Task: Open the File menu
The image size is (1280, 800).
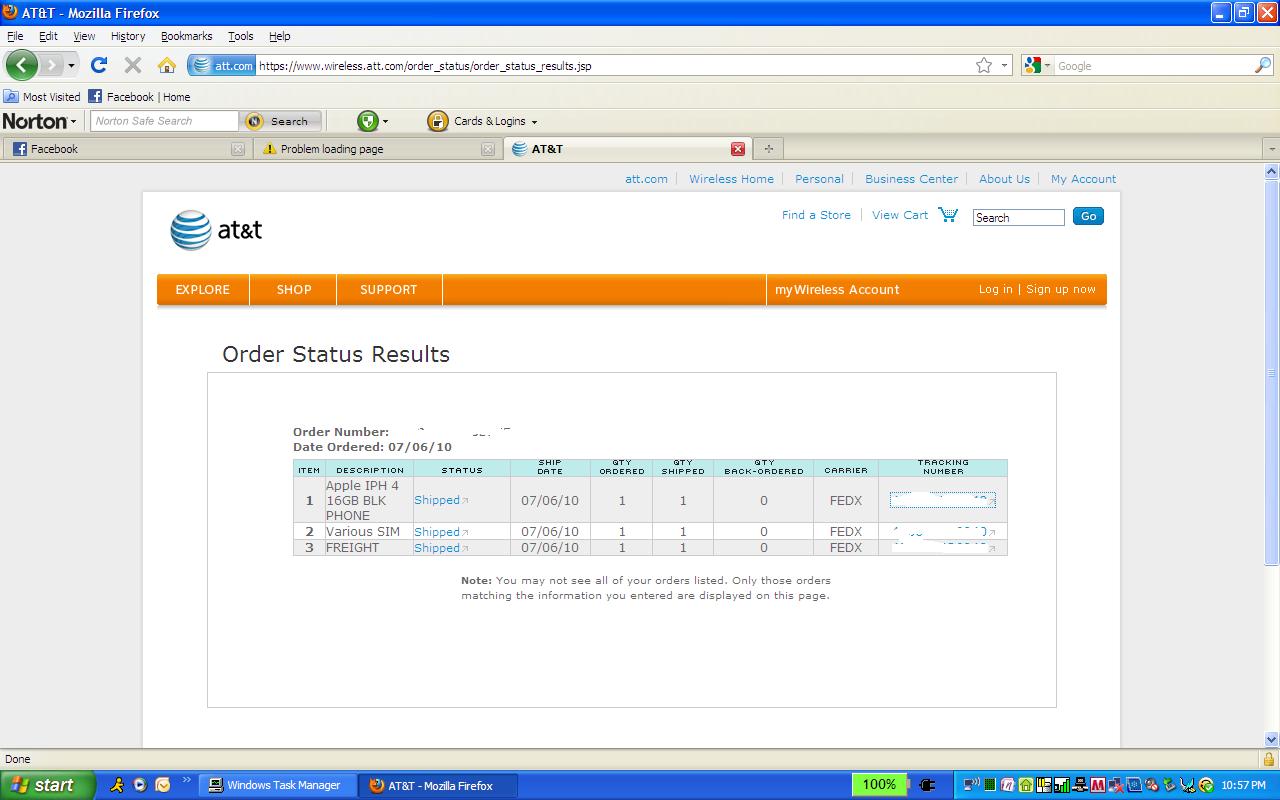Action: (15, 36)
